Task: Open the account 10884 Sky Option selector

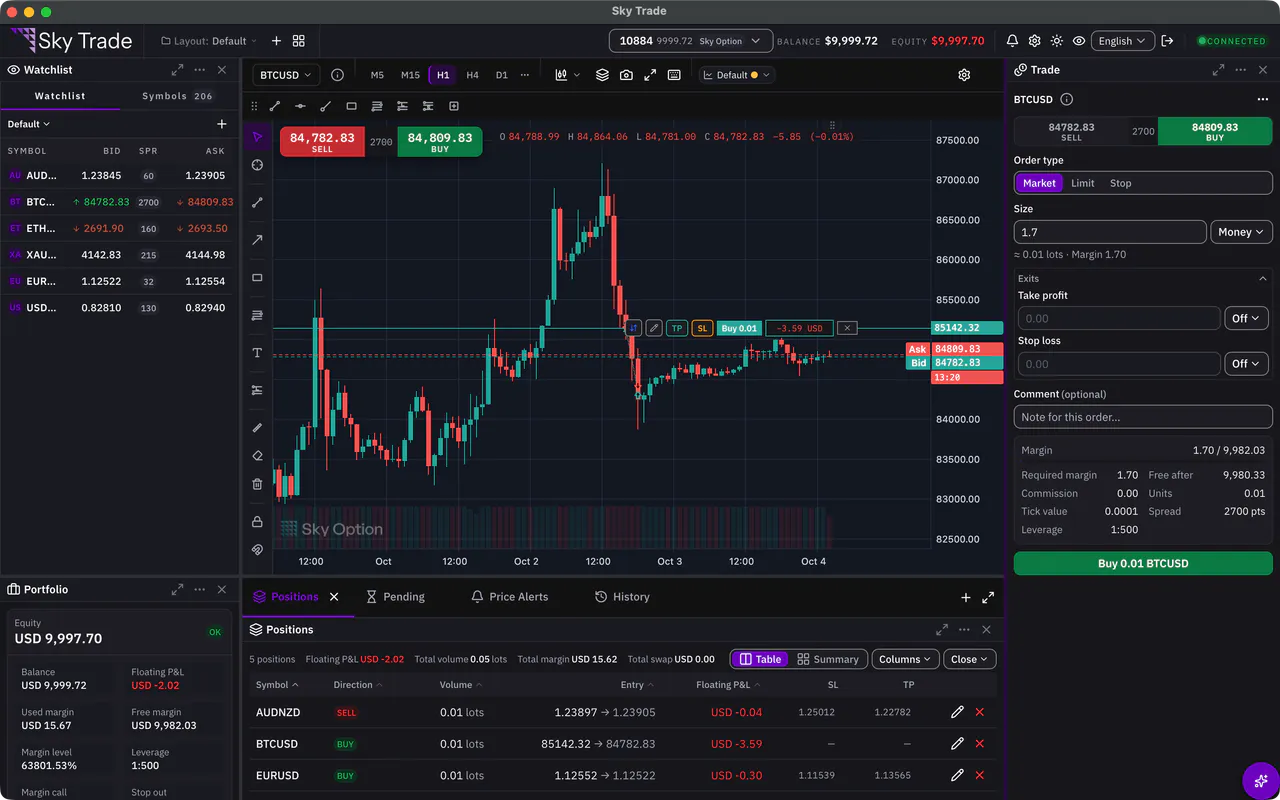Action: 690,41
